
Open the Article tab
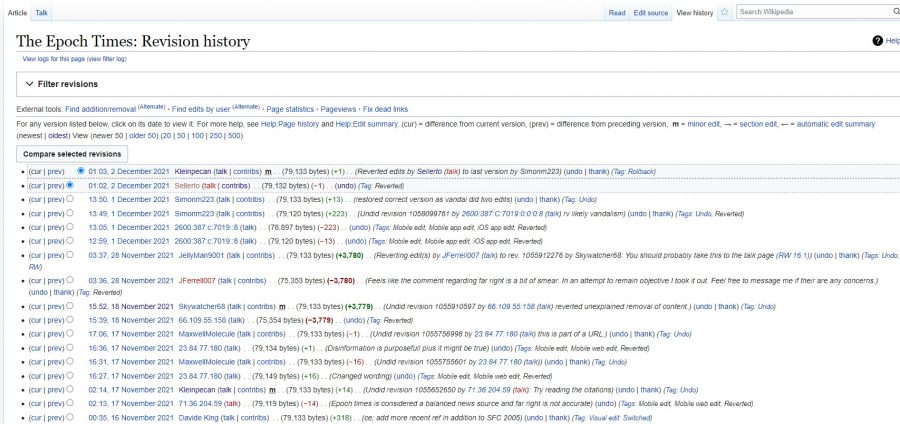point(17,13)
